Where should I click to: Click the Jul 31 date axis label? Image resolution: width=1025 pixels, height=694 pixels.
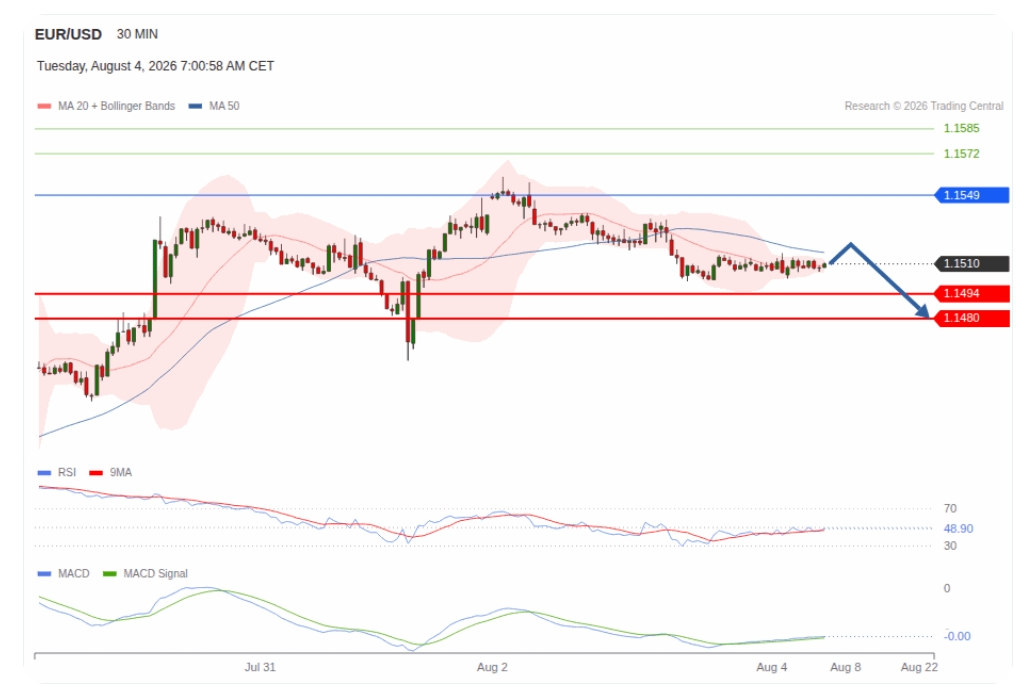[x=260, y=667]
